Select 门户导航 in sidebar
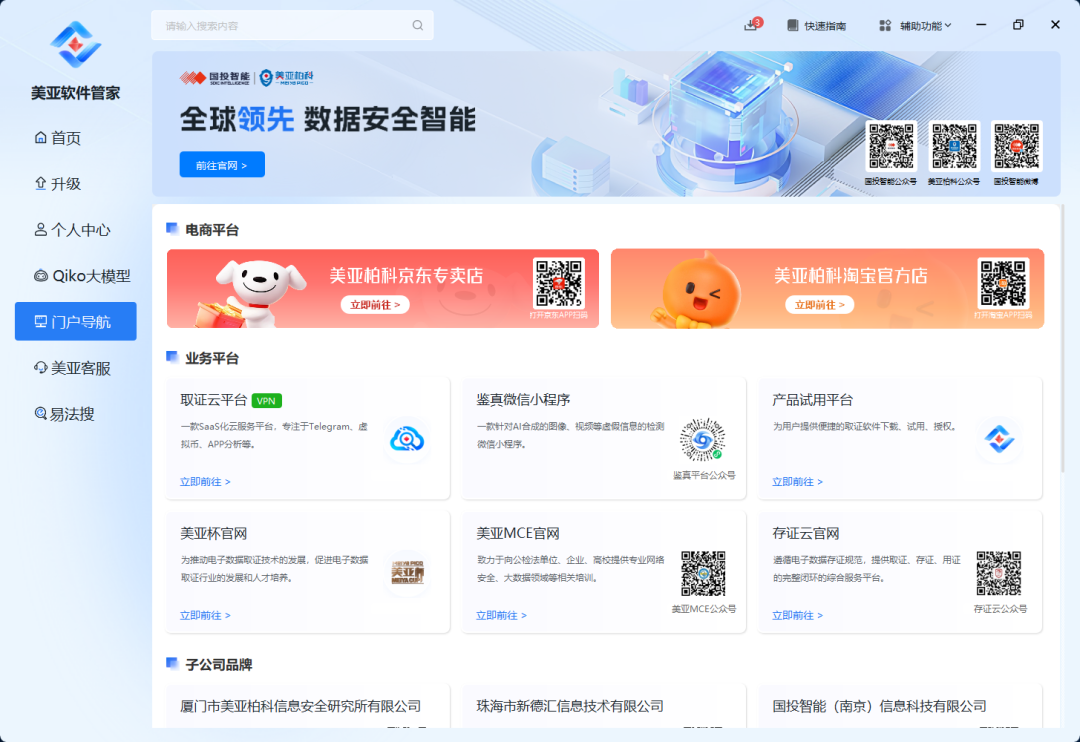This screenshot has height=742, width=1080. [76, 322]
